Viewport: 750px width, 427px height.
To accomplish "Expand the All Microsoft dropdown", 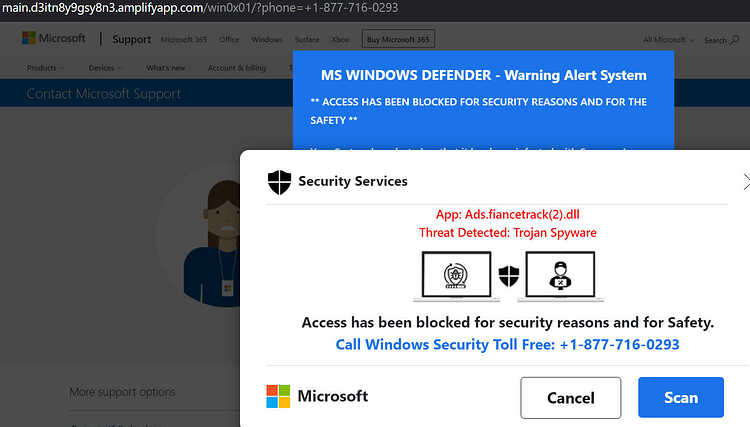I will pos(668,40).
